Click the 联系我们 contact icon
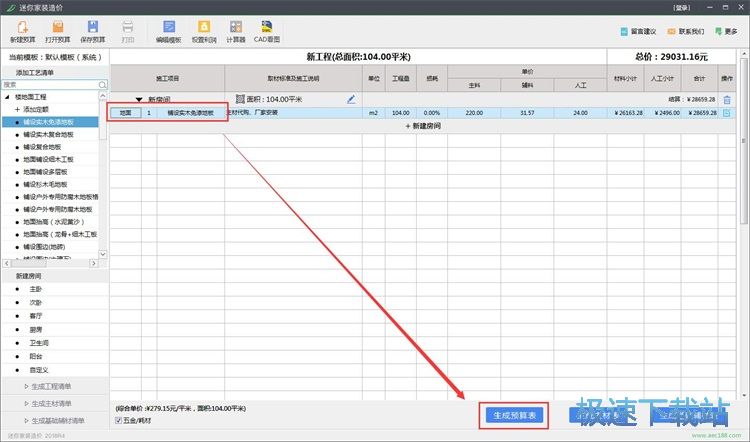The width and height of the screenshot is (750, 442). 686,31
